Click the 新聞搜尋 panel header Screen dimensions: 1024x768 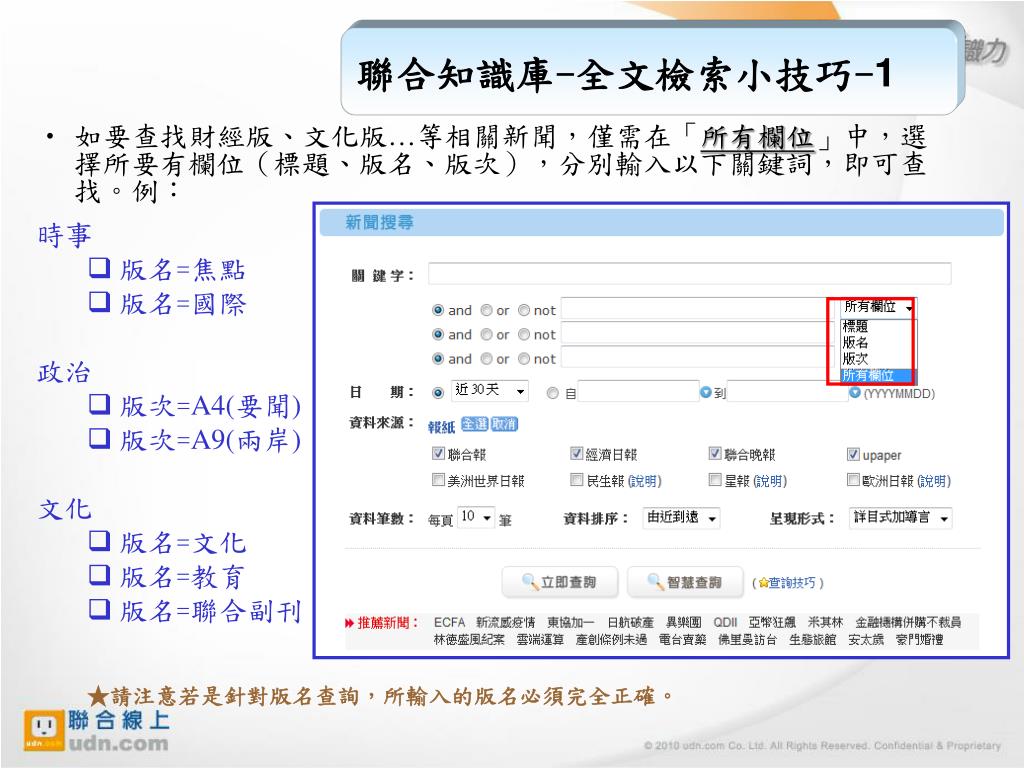point(661,223)
